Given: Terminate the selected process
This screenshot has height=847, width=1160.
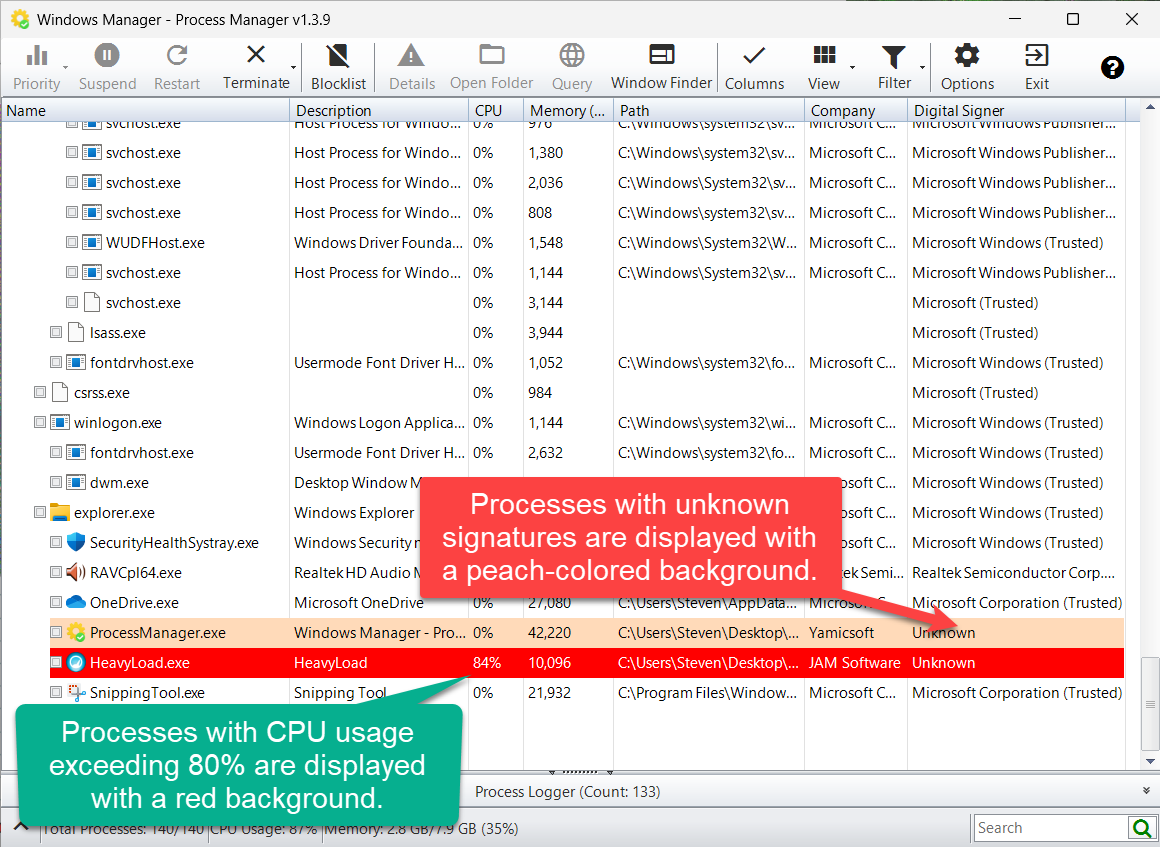Looking at the screenshot, I should tap(256, 67).
